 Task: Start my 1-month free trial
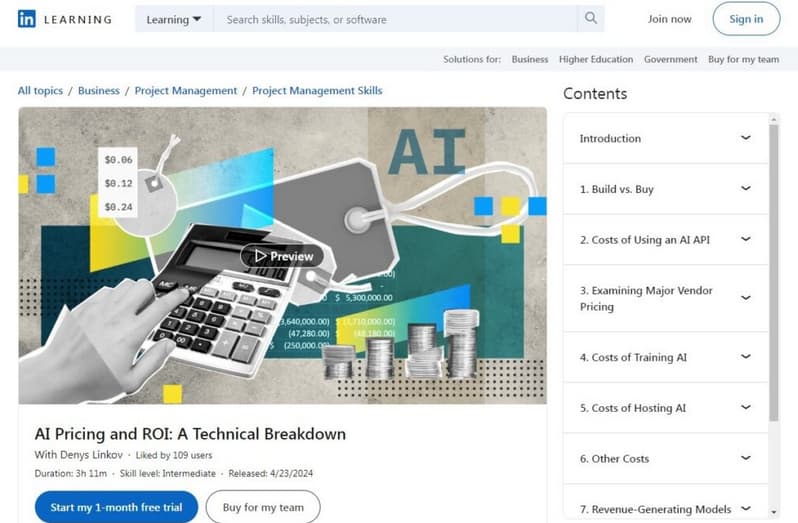coord(116,507)
